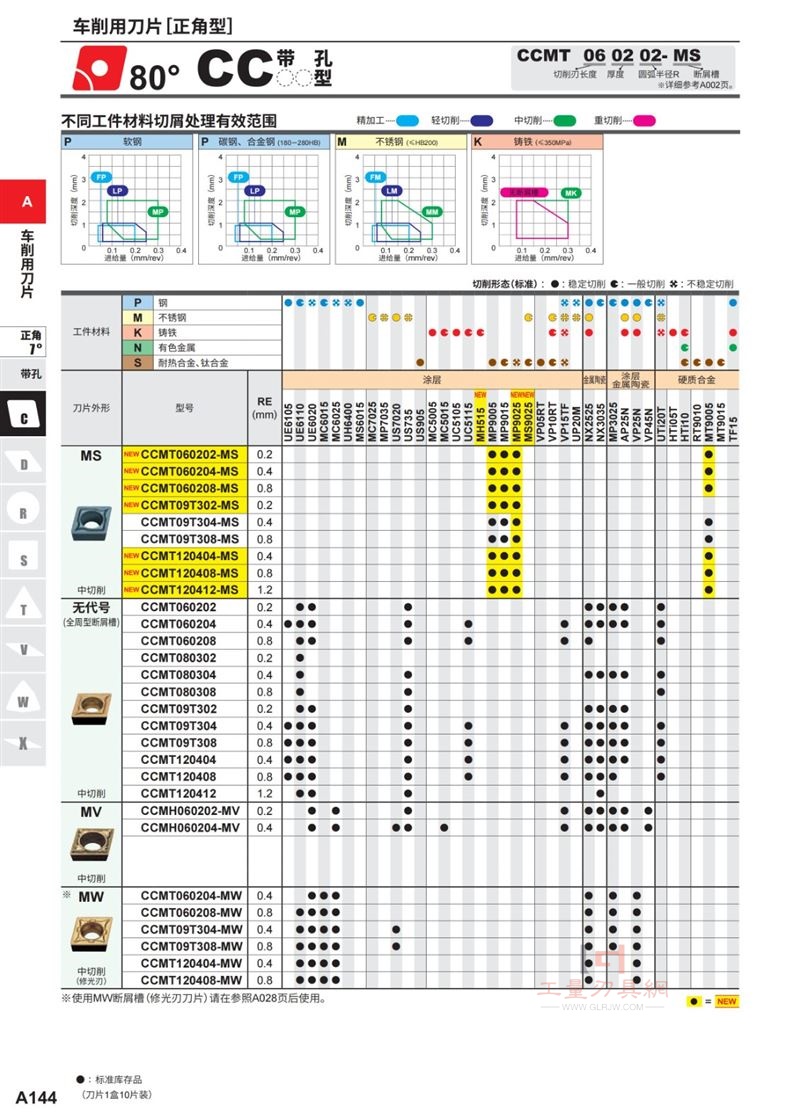Click the 硬质合金 column group header
Viewport: 800px width, 1120px height.
(x=697, y=379)
